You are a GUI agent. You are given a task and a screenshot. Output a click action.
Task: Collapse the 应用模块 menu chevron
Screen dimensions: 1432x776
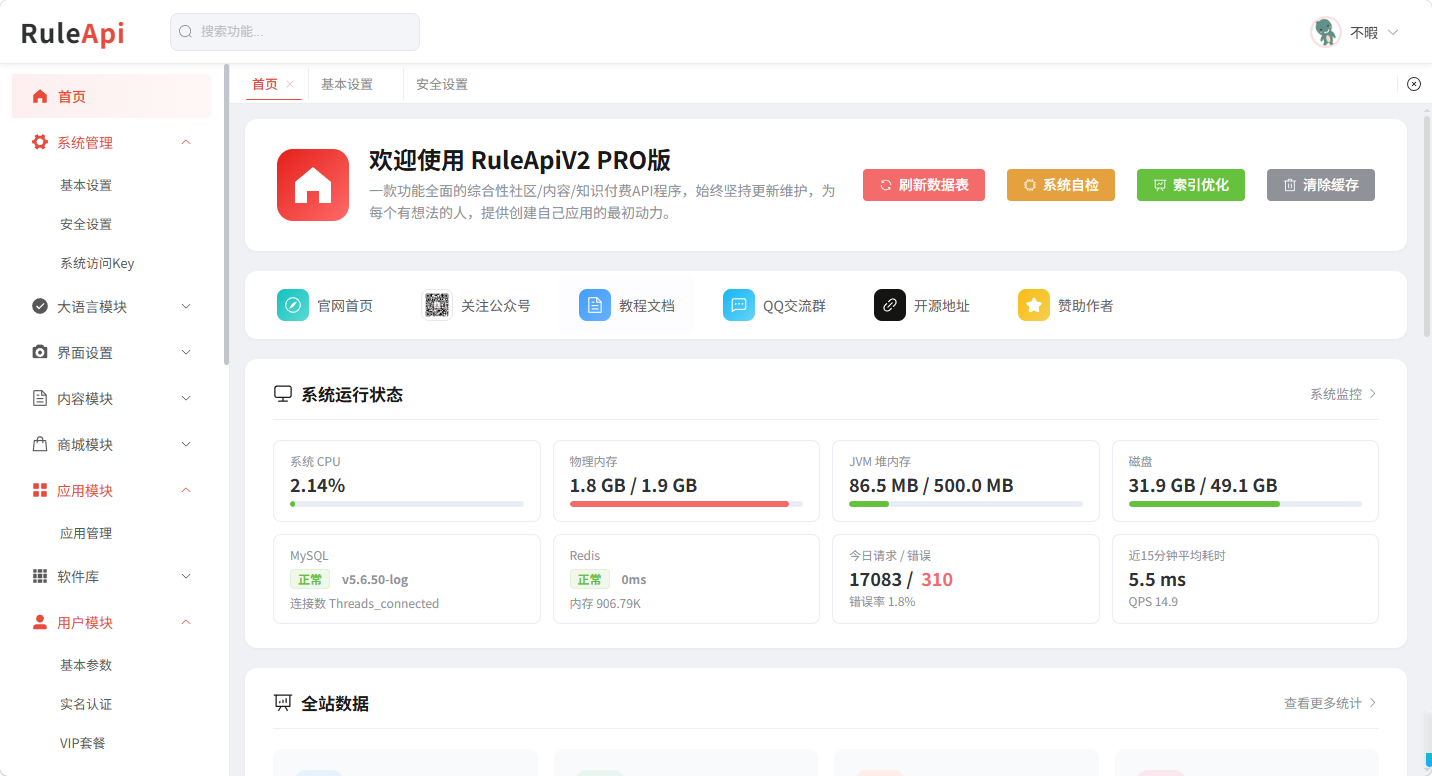pos(186,491)
